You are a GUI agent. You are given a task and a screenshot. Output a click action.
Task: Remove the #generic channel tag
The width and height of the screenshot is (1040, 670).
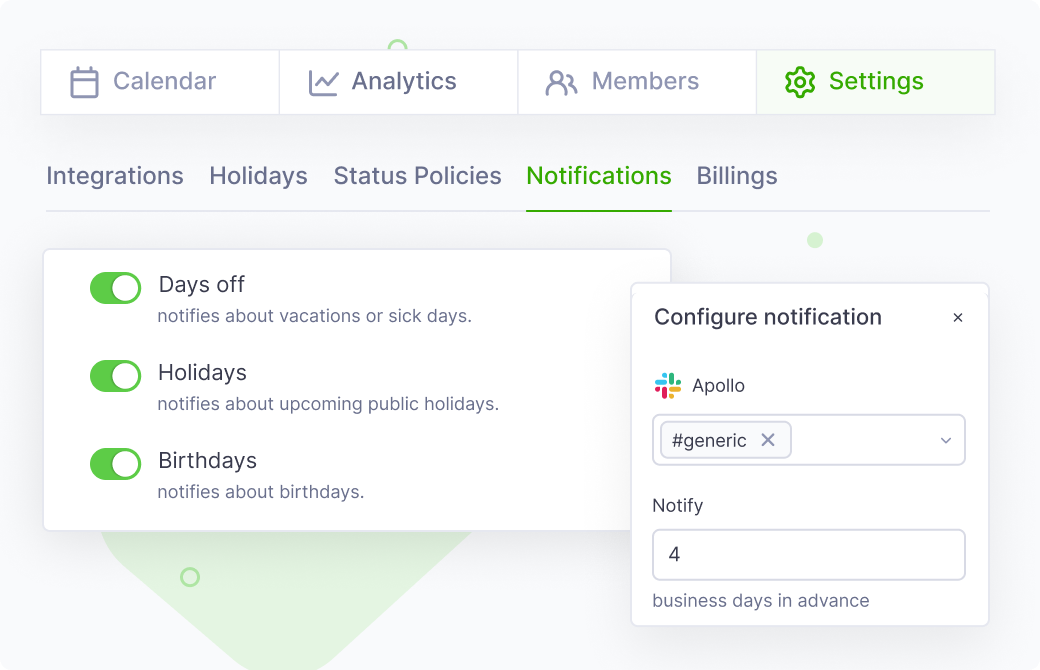tap(768, 439)
